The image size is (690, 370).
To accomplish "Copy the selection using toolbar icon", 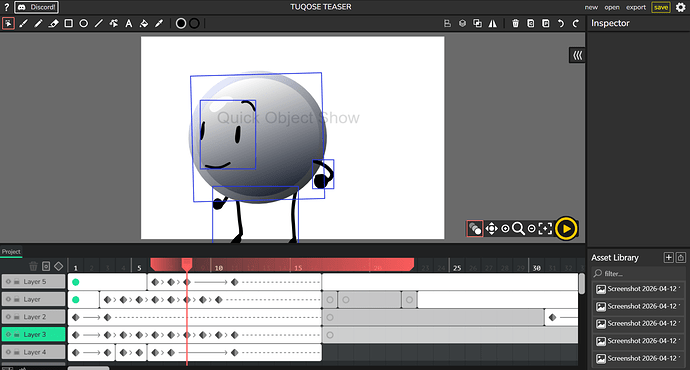I will click(531, 23).
